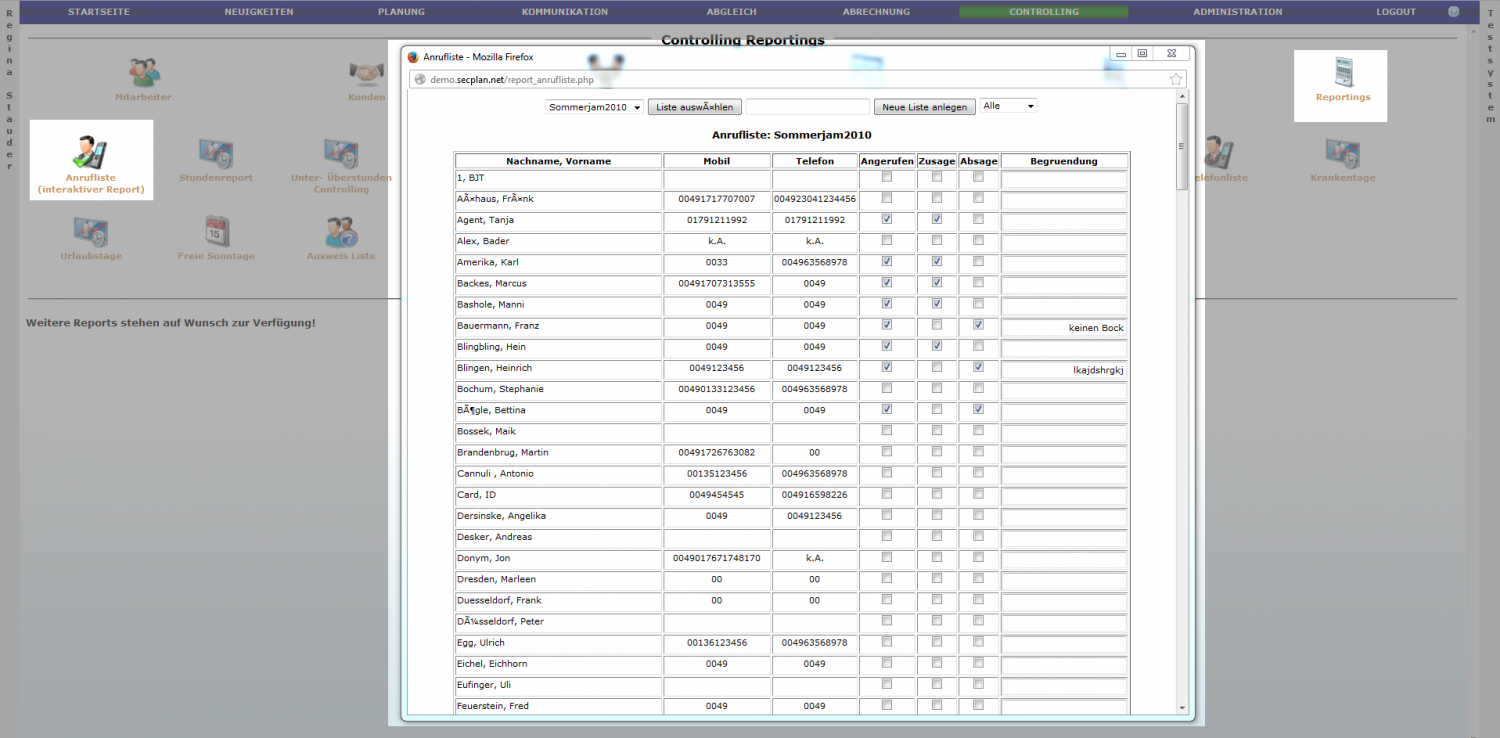
Task: Open the Urlaubstage report icon
Action: (x=91, y=231)
